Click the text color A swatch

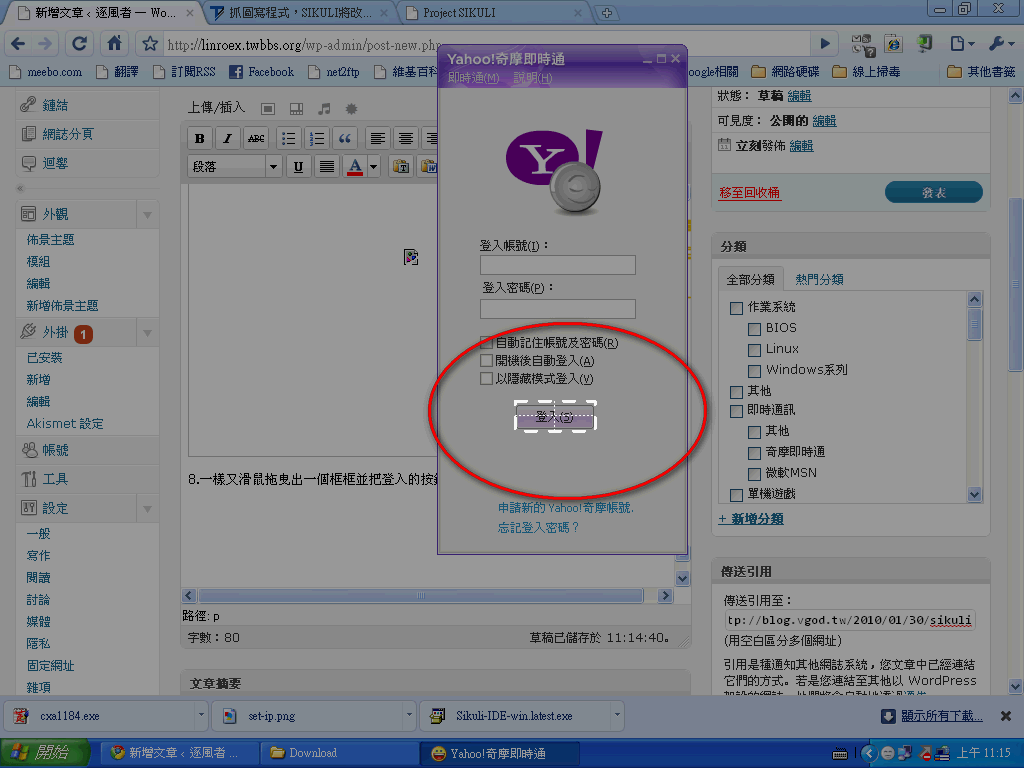pos(355,167)
